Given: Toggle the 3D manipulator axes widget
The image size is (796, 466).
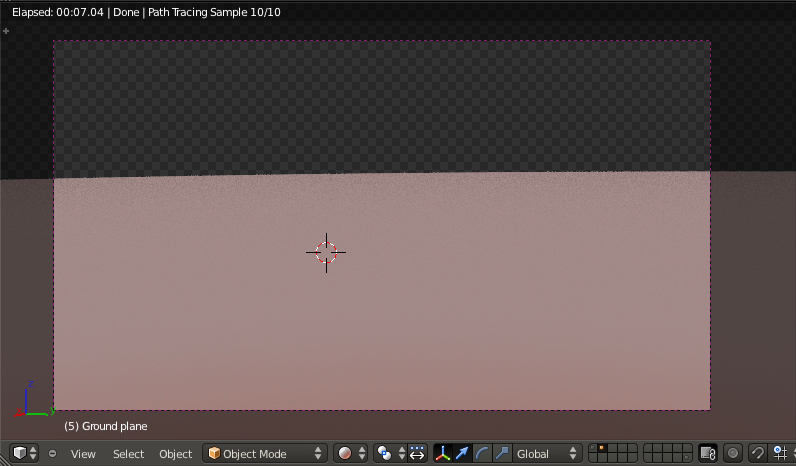Looking at the screenshot, I should (x=443, y=453).
